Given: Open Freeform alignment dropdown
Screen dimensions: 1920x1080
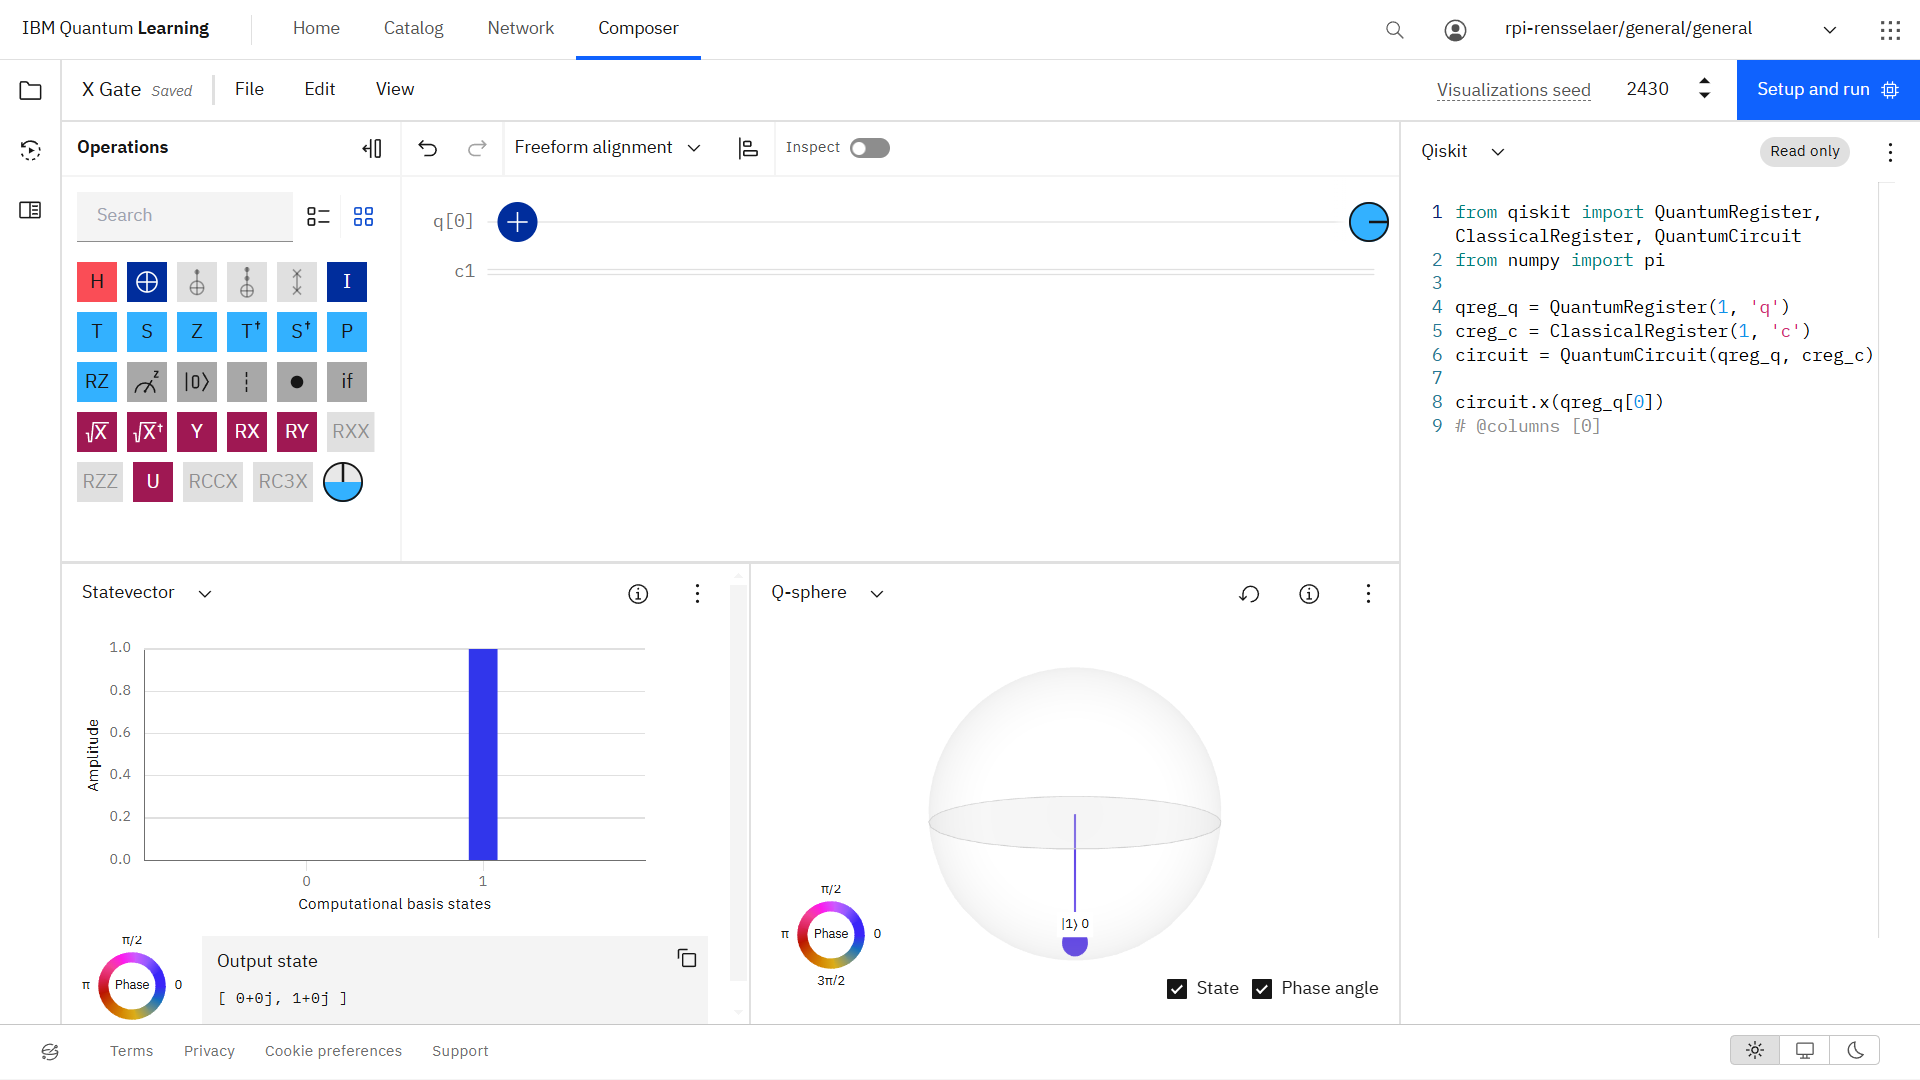Looking at the screenshot, I should pos(607,148).
